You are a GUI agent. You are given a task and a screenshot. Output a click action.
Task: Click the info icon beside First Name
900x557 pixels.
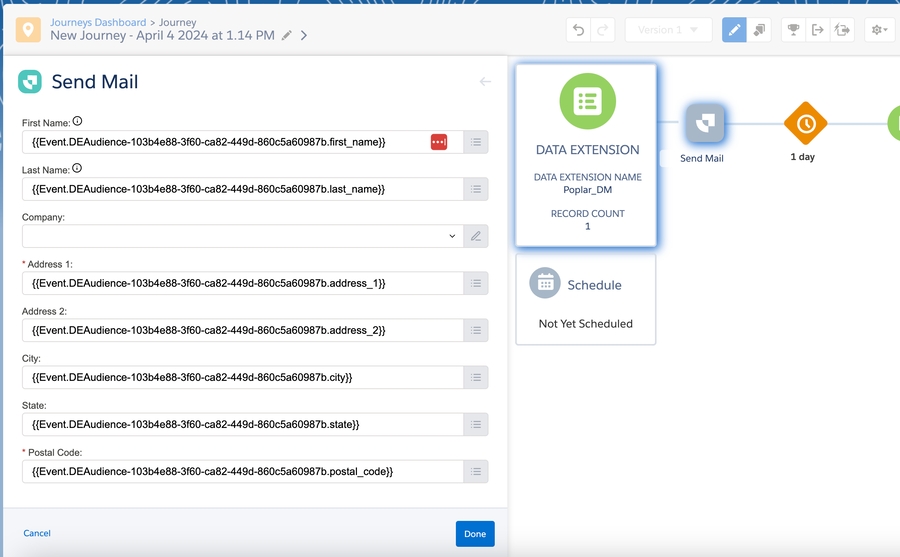coord(77,122)
